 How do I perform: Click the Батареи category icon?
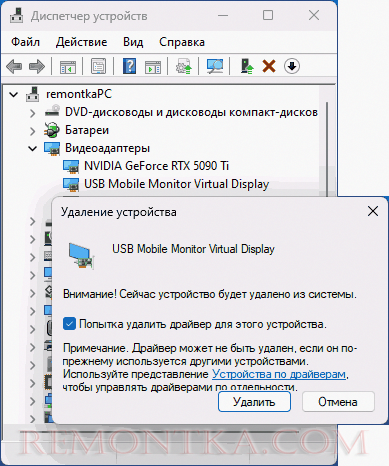click(x=52, y=130)
